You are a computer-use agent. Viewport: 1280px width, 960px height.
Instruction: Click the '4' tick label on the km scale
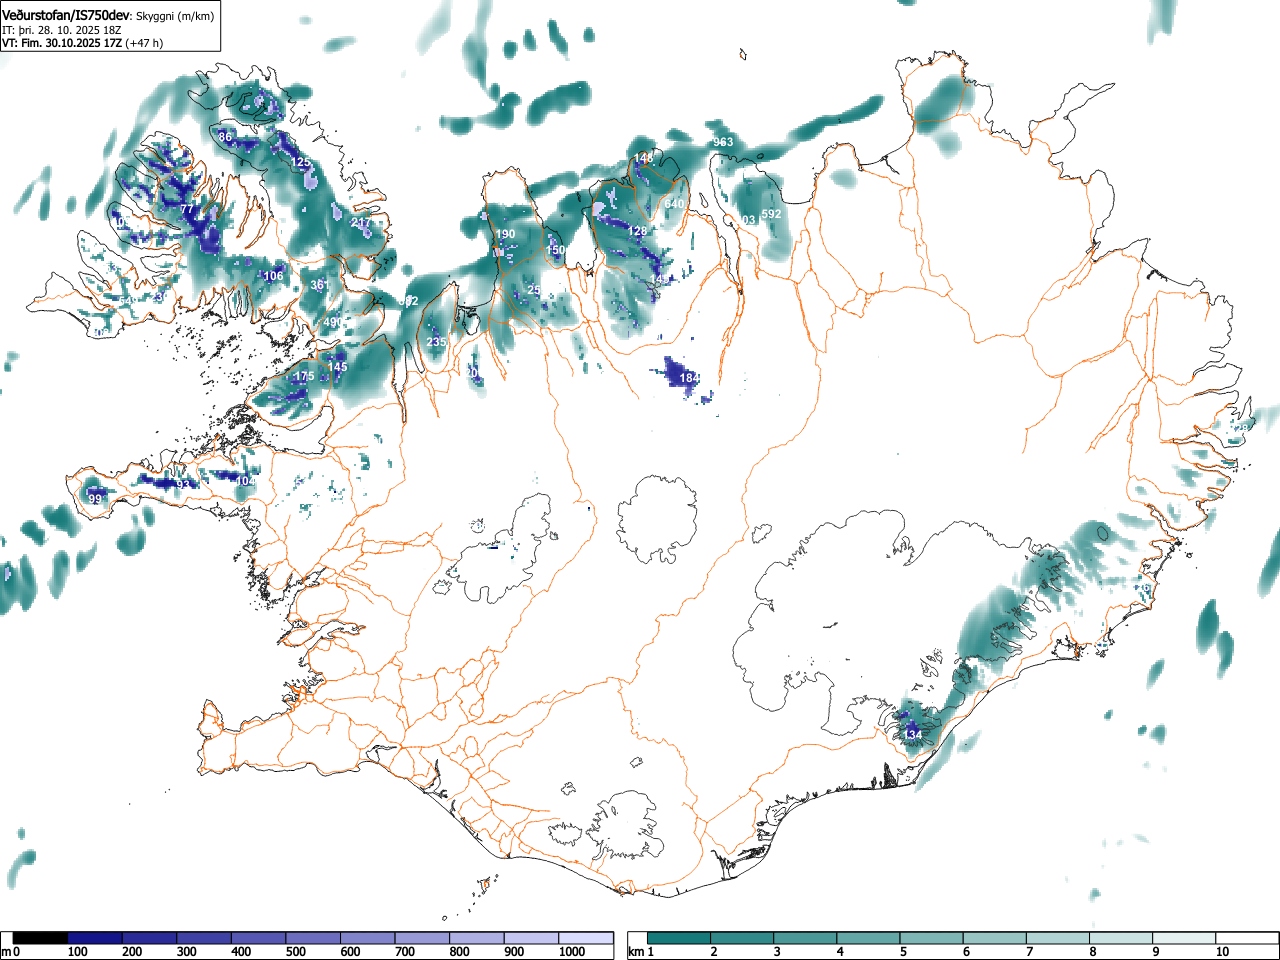(x=840, y=952)
